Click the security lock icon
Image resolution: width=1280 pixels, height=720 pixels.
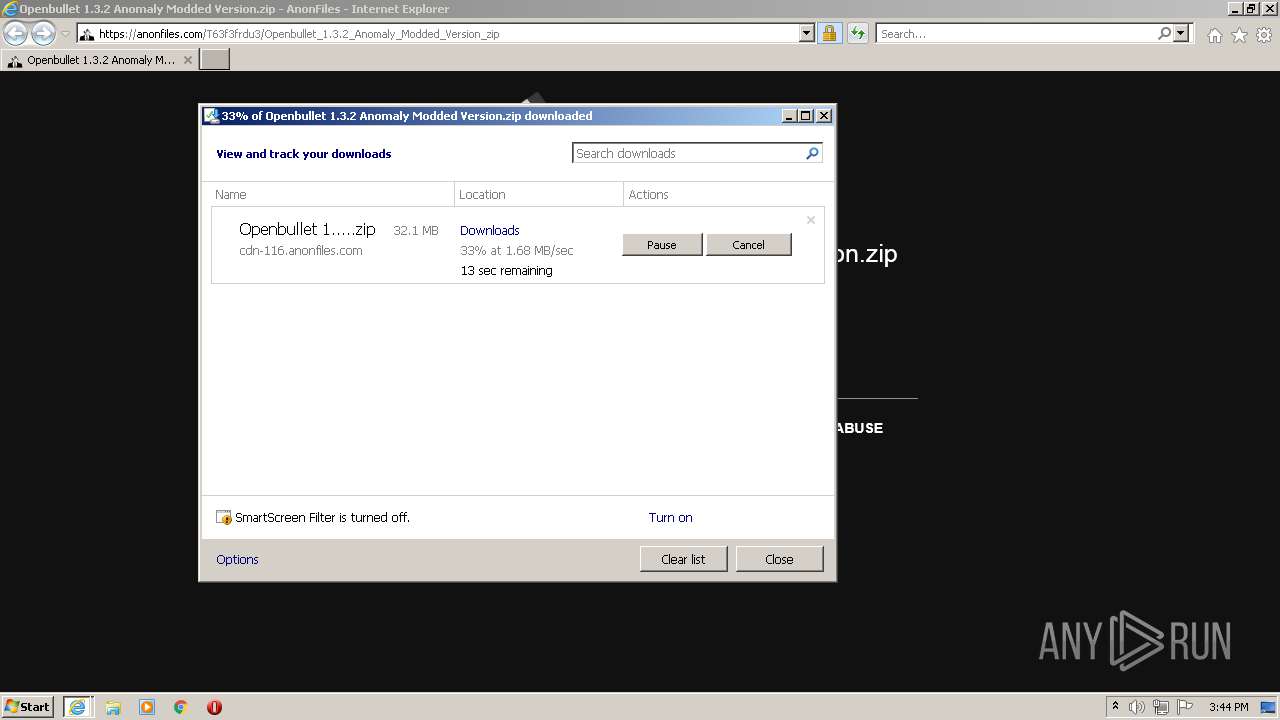pos(829,33)
